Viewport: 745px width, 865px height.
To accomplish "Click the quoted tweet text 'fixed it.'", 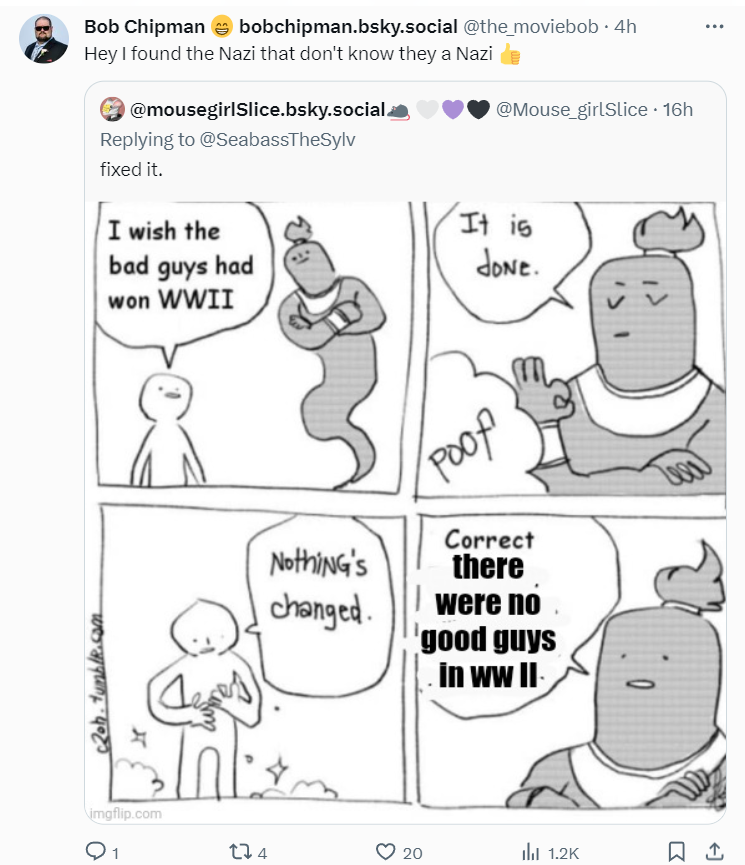I will click(131, 169).
